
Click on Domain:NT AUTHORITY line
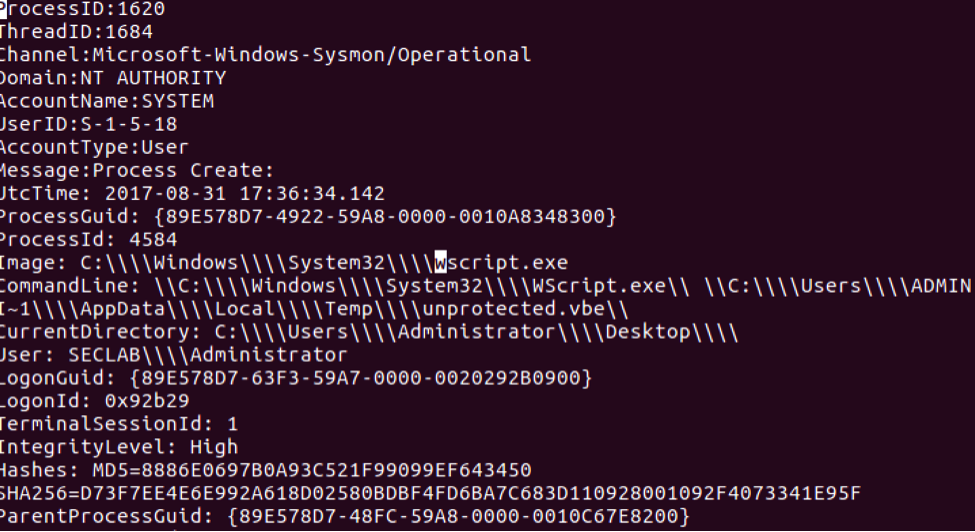click(113, 78)
